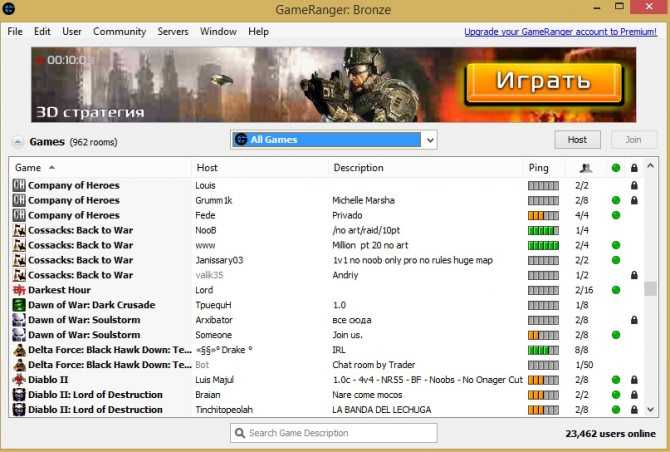Open the Edit menu
Viewport: 670px width, 452px height.
(42, 32)
